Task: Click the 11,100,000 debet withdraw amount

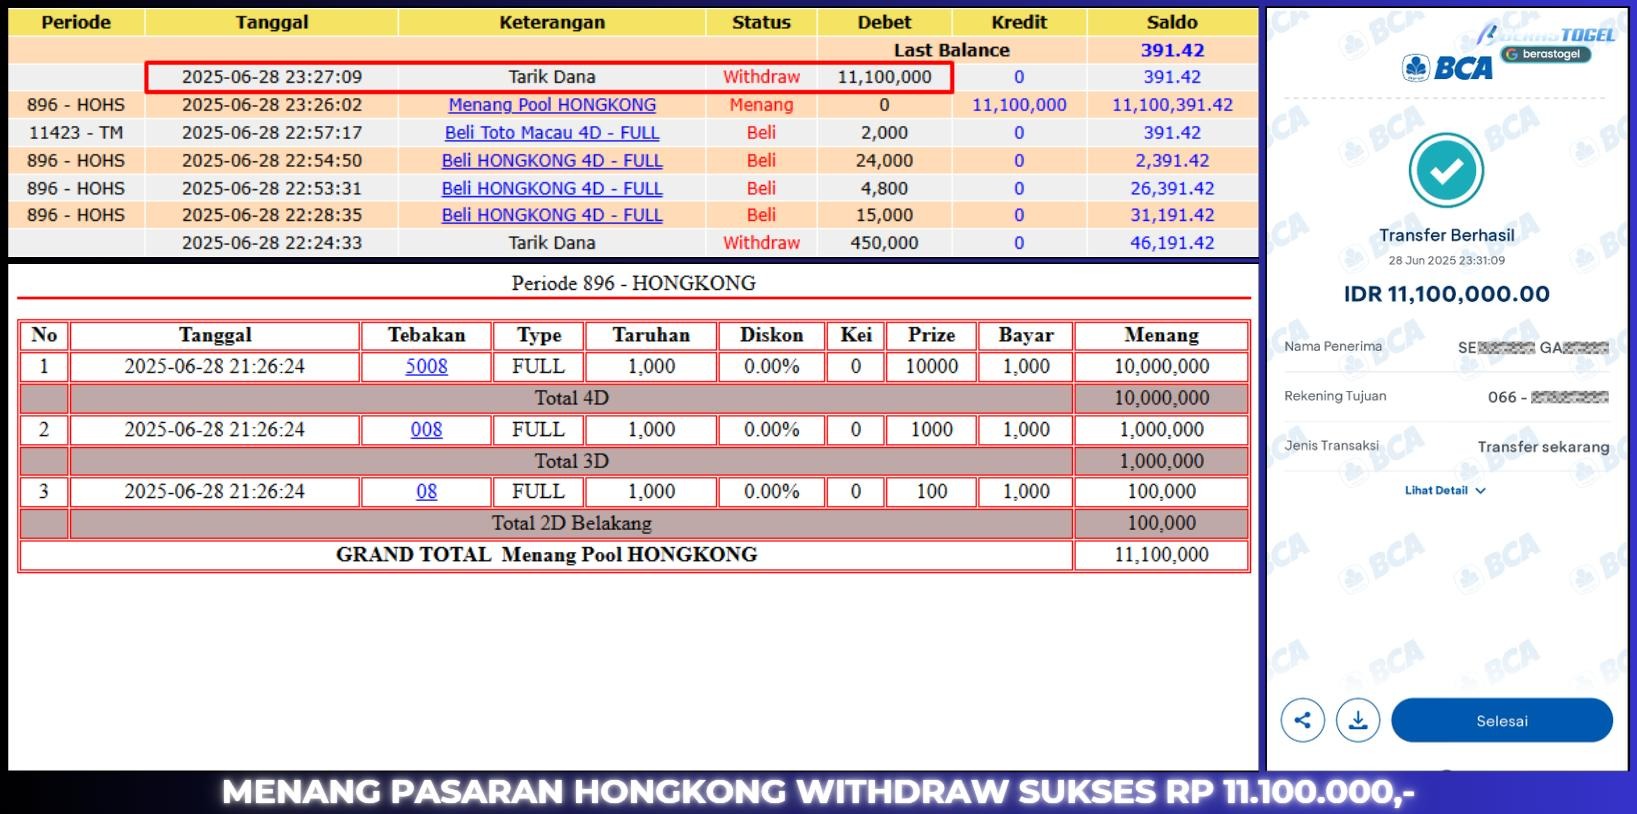Action: [x=884, y=77]
